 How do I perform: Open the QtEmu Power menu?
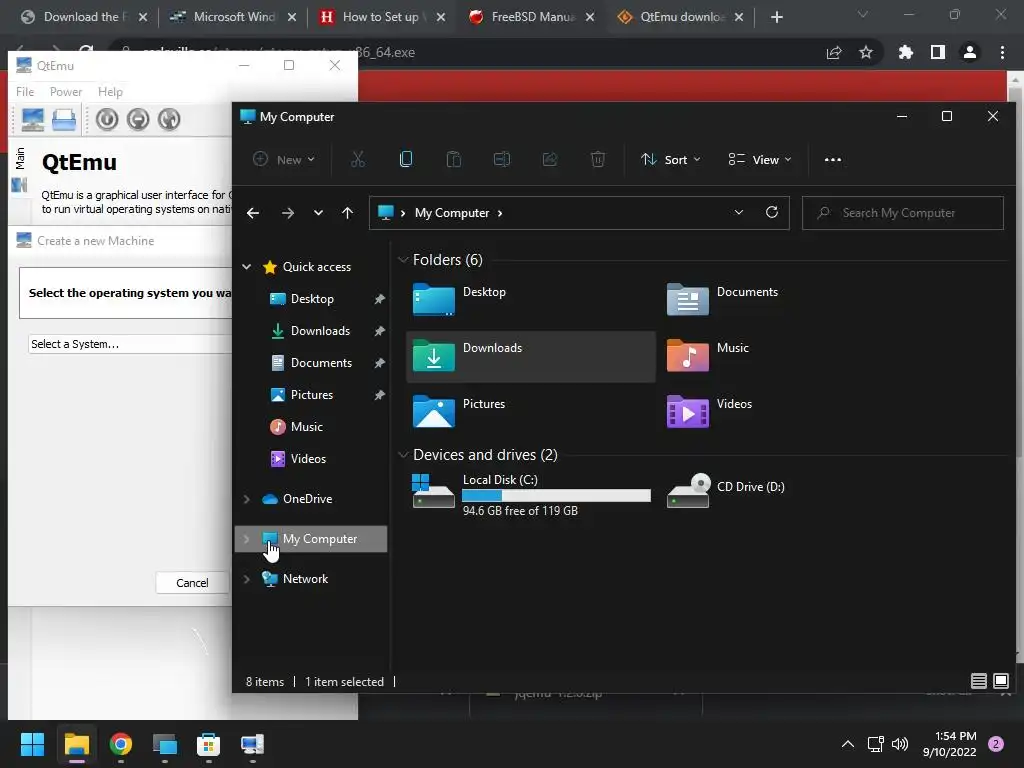click(x=66, y=91)
